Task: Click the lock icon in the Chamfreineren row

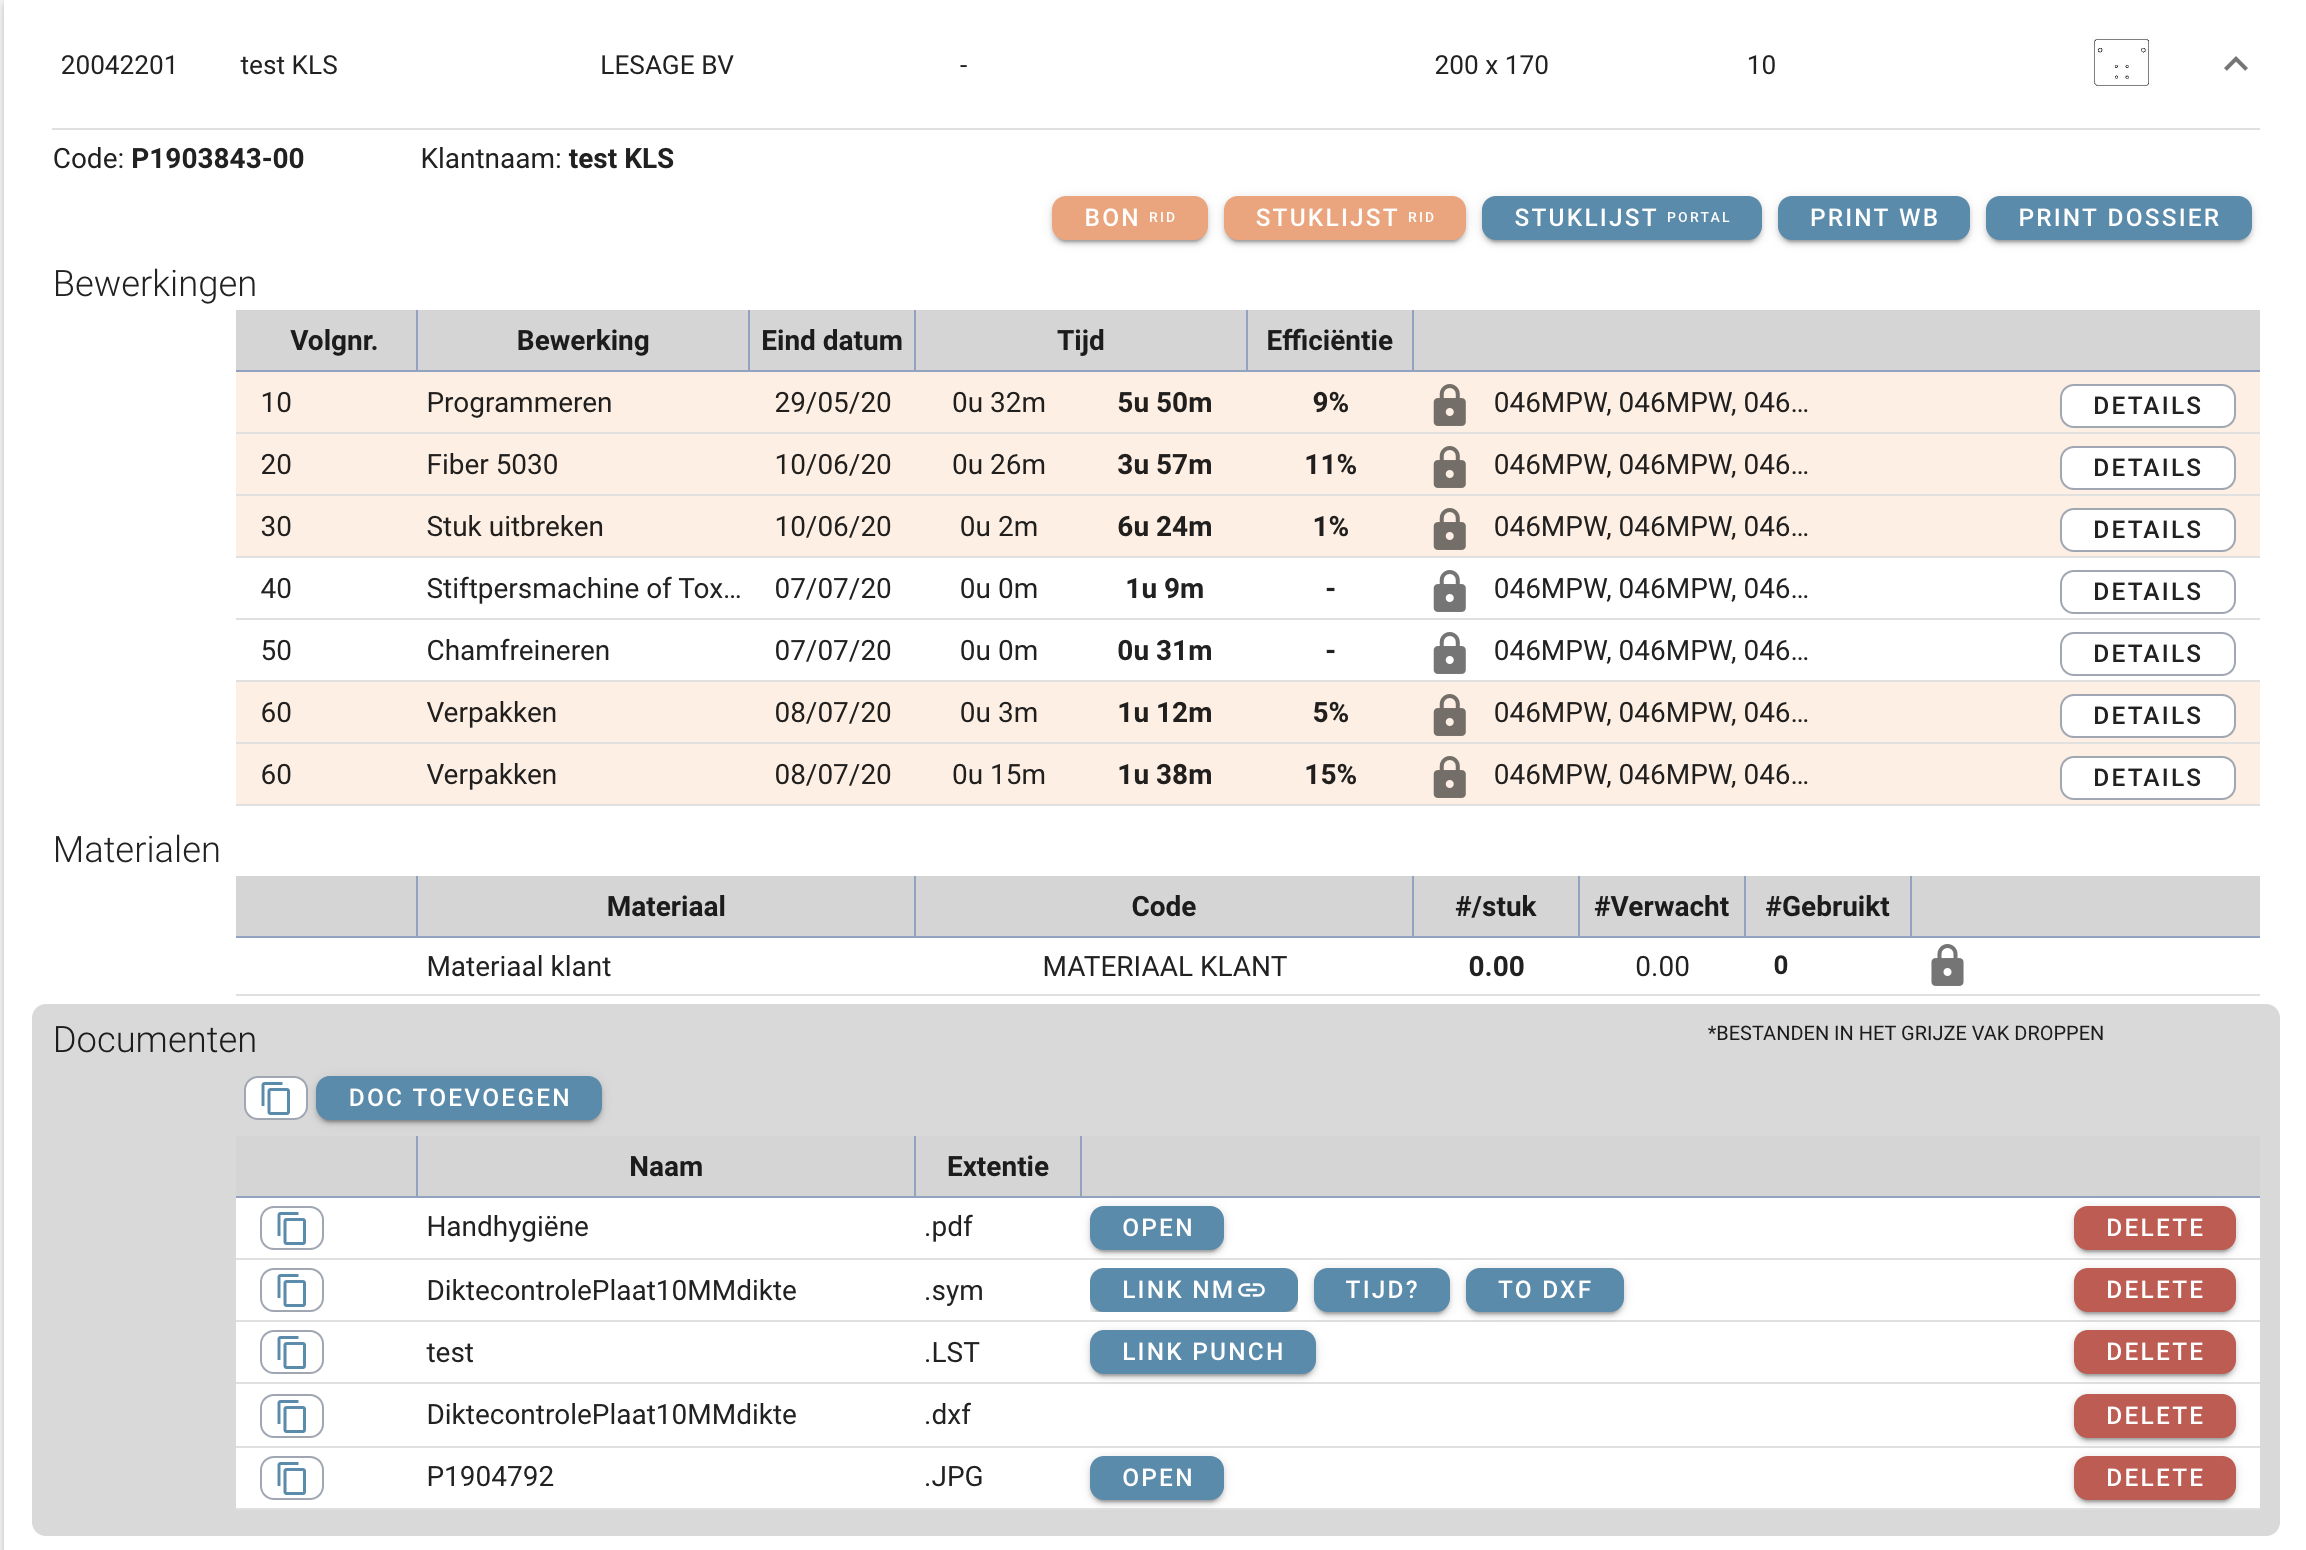Action: point(1449,652)
